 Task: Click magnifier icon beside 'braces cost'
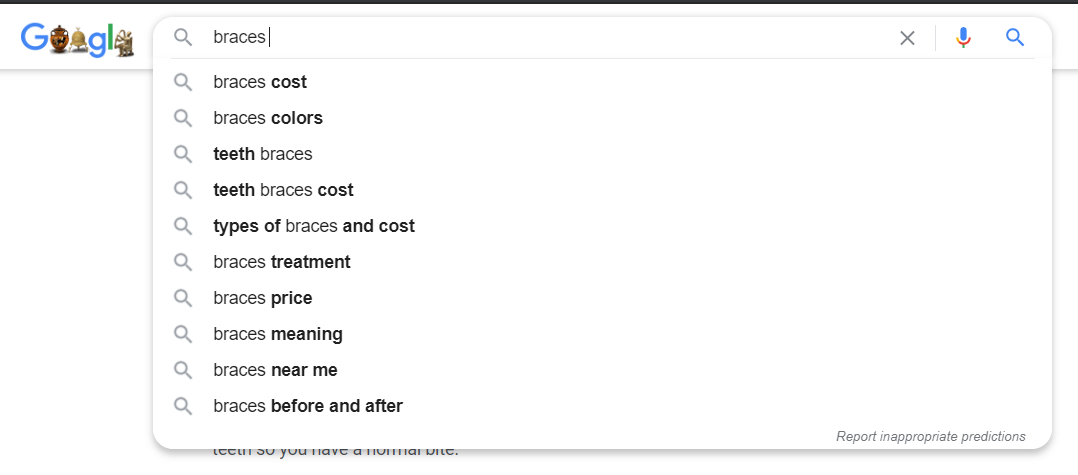pos(183,82)
